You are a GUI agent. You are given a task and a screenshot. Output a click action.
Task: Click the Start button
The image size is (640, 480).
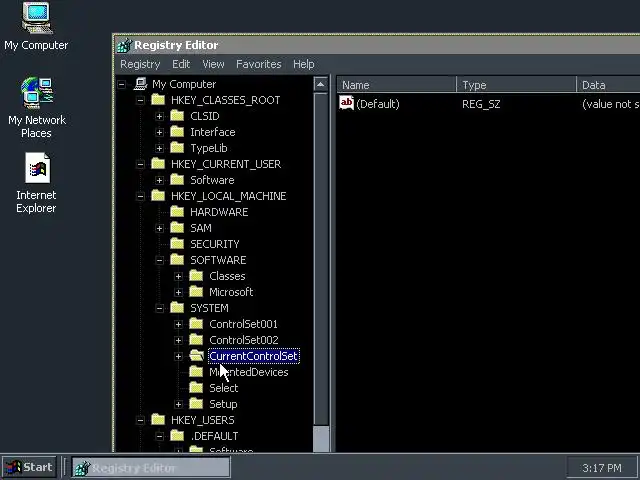coord(29,467)
